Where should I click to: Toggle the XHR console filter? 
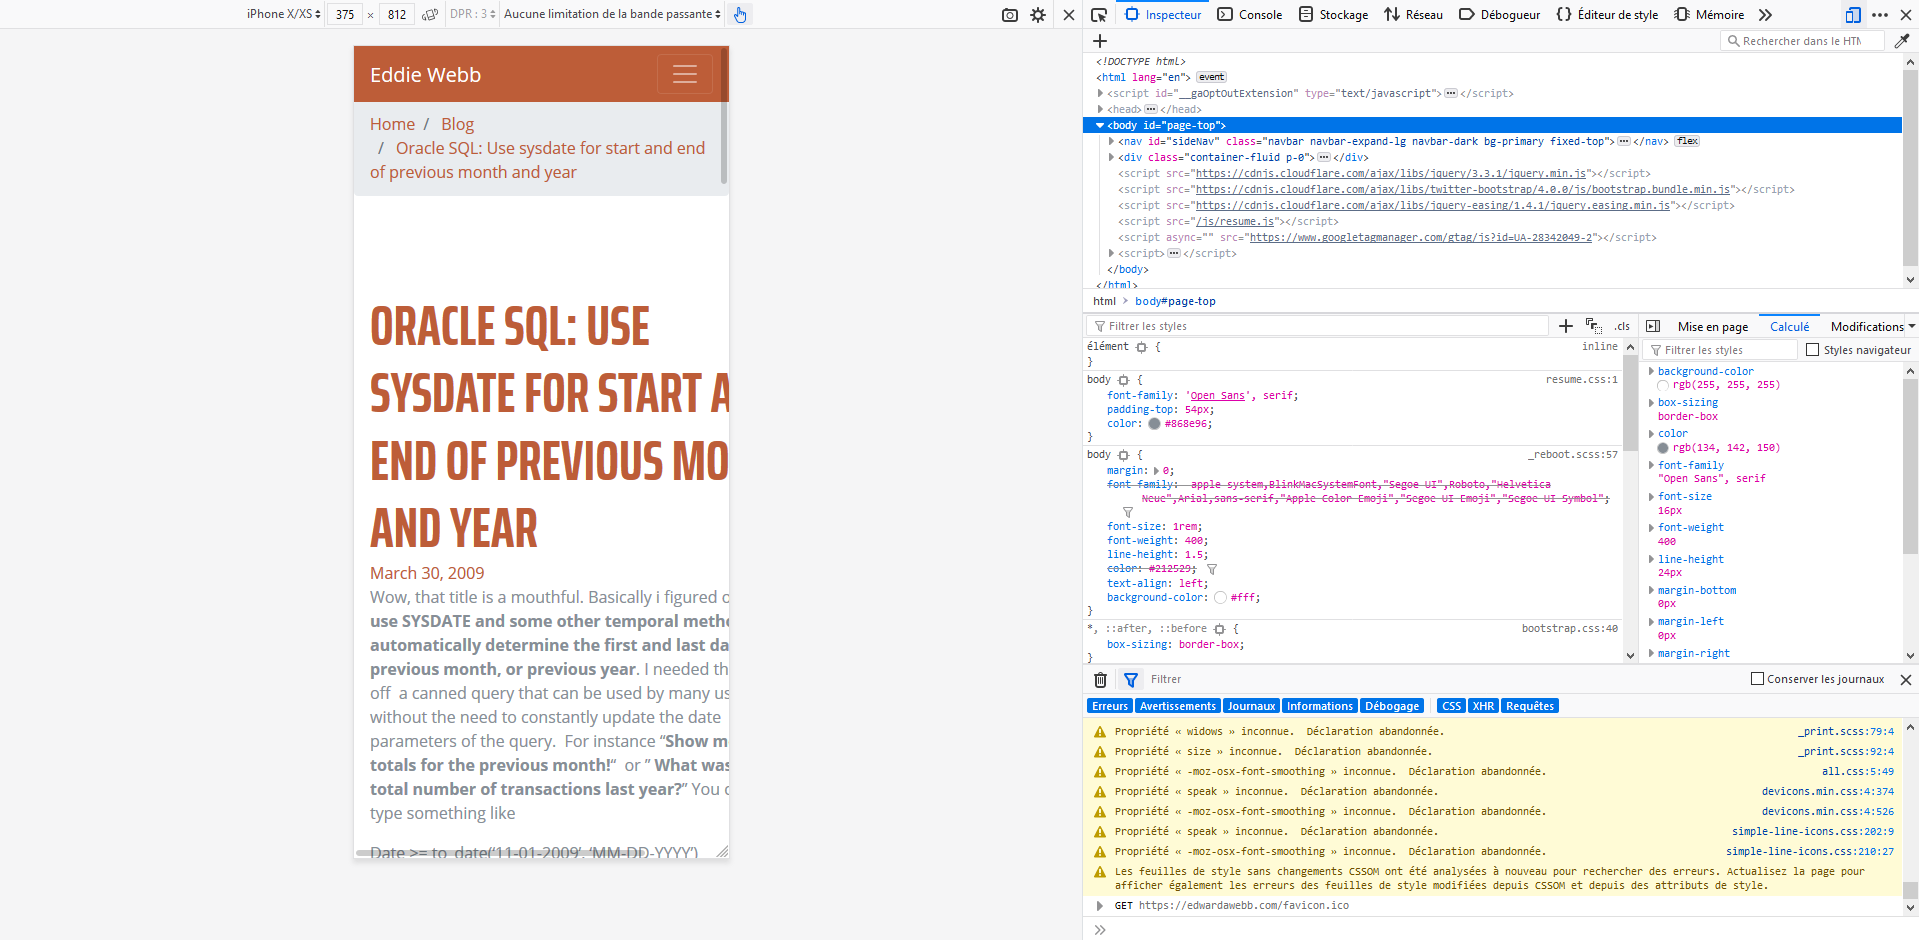coord(1483,706)
